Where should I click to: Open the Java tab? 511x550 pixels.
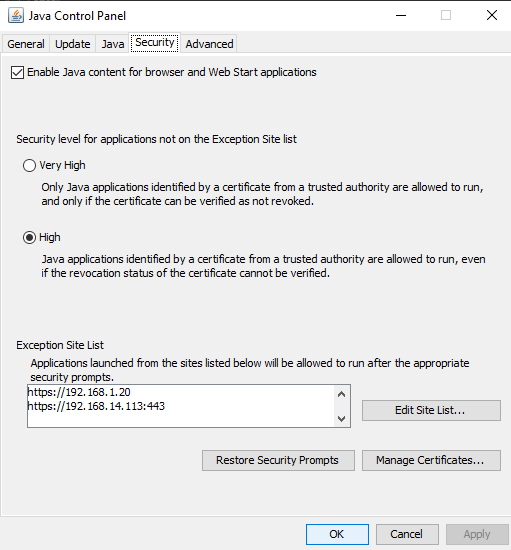113,44
